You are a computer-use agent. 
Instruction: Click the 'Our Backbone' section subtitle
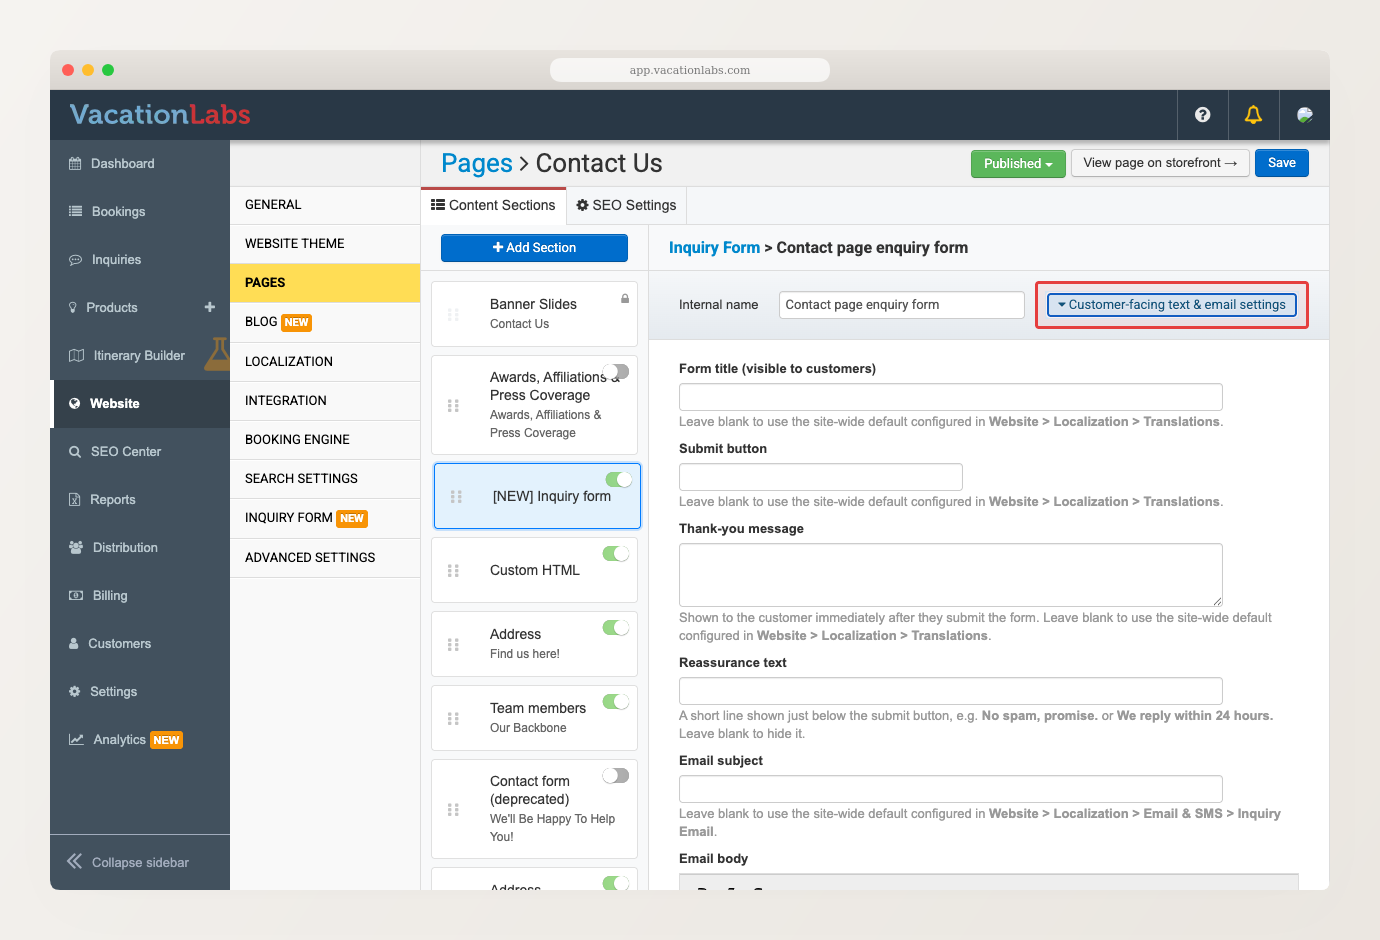[x=528, y=728]
